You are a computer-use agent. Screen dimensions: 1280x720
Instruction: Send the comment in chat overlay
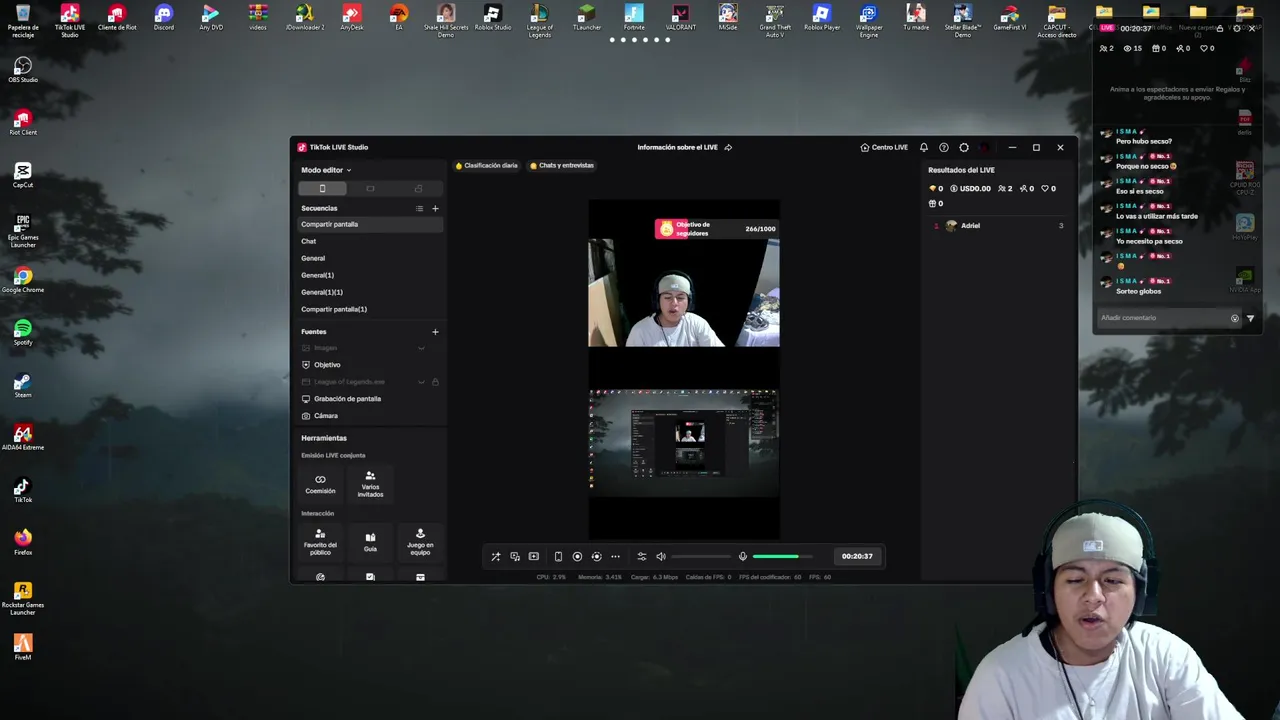[1250, 318]
